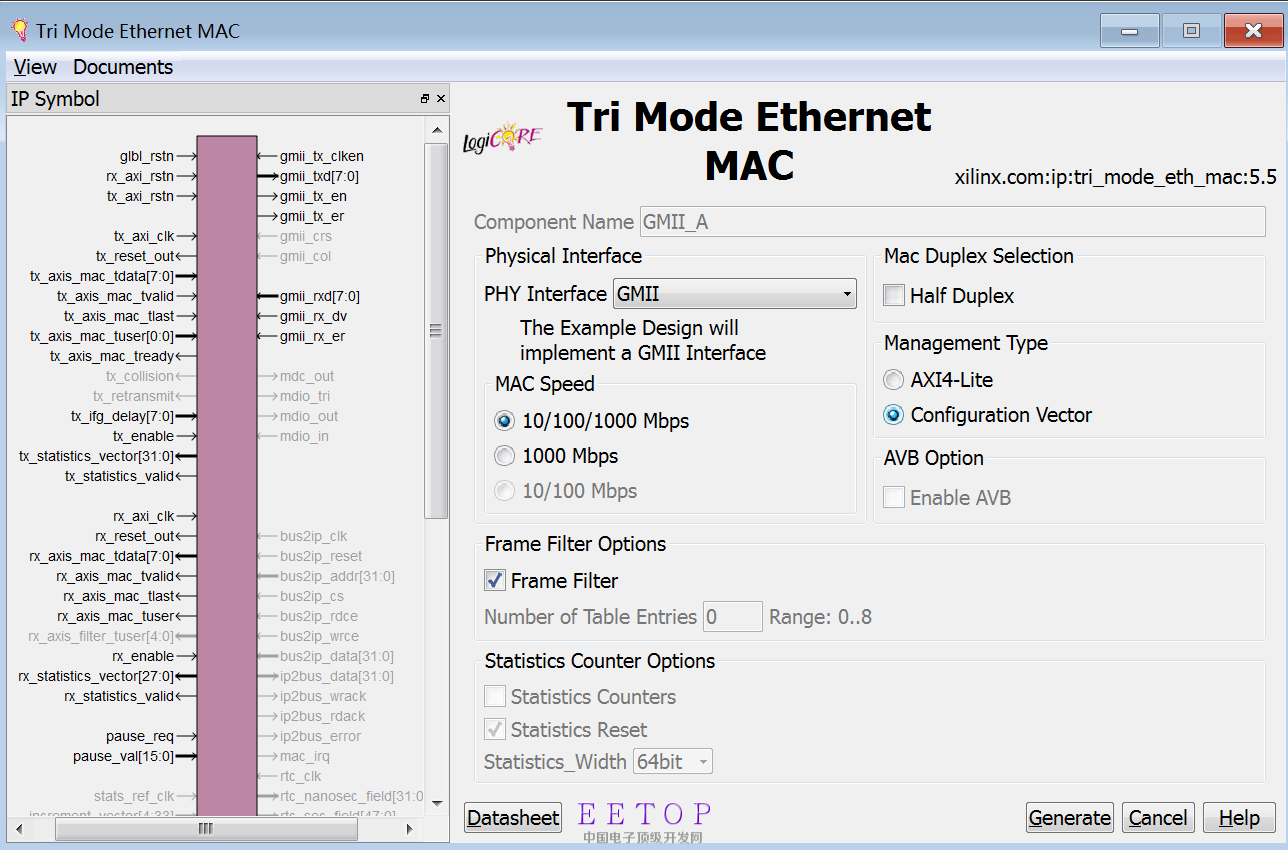The width and height of the screenshot is (1288, 850).
Task: Click the Generate button
Action: (x=1070, y=818)
